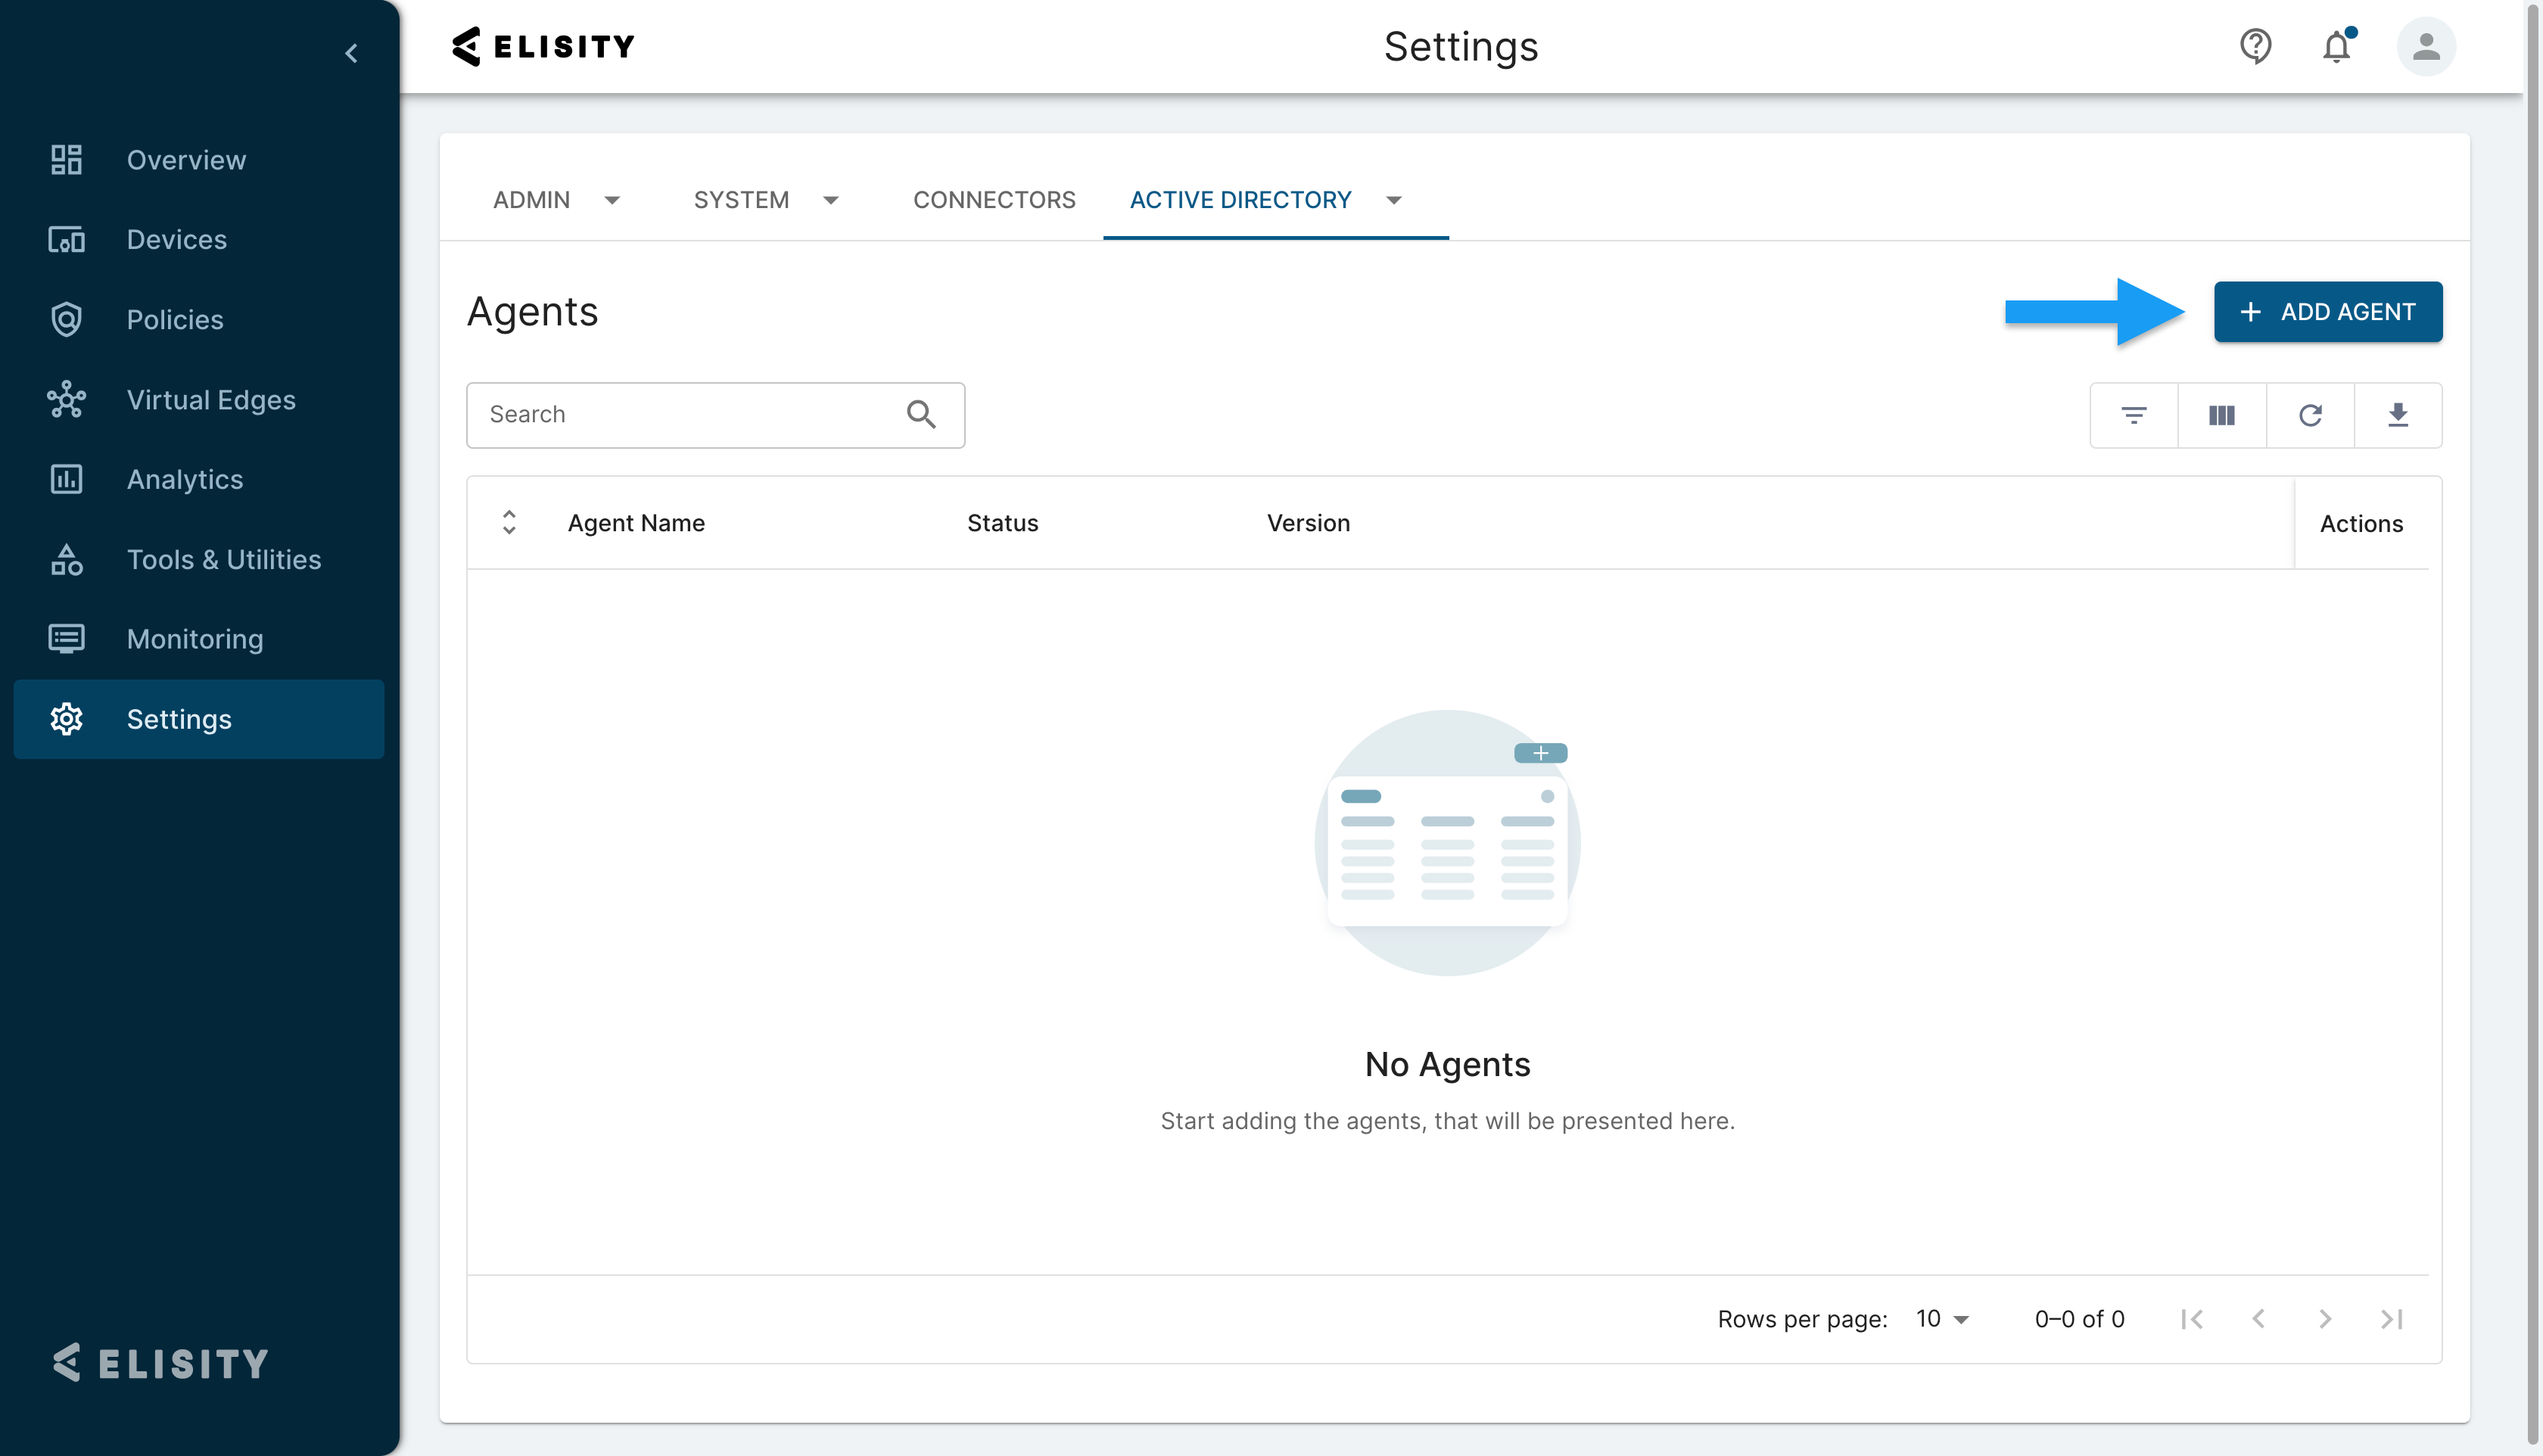Viewport: 2543px width, 1456px height.
Task: Click the Analytics chart icon
Action: [66, 480]
